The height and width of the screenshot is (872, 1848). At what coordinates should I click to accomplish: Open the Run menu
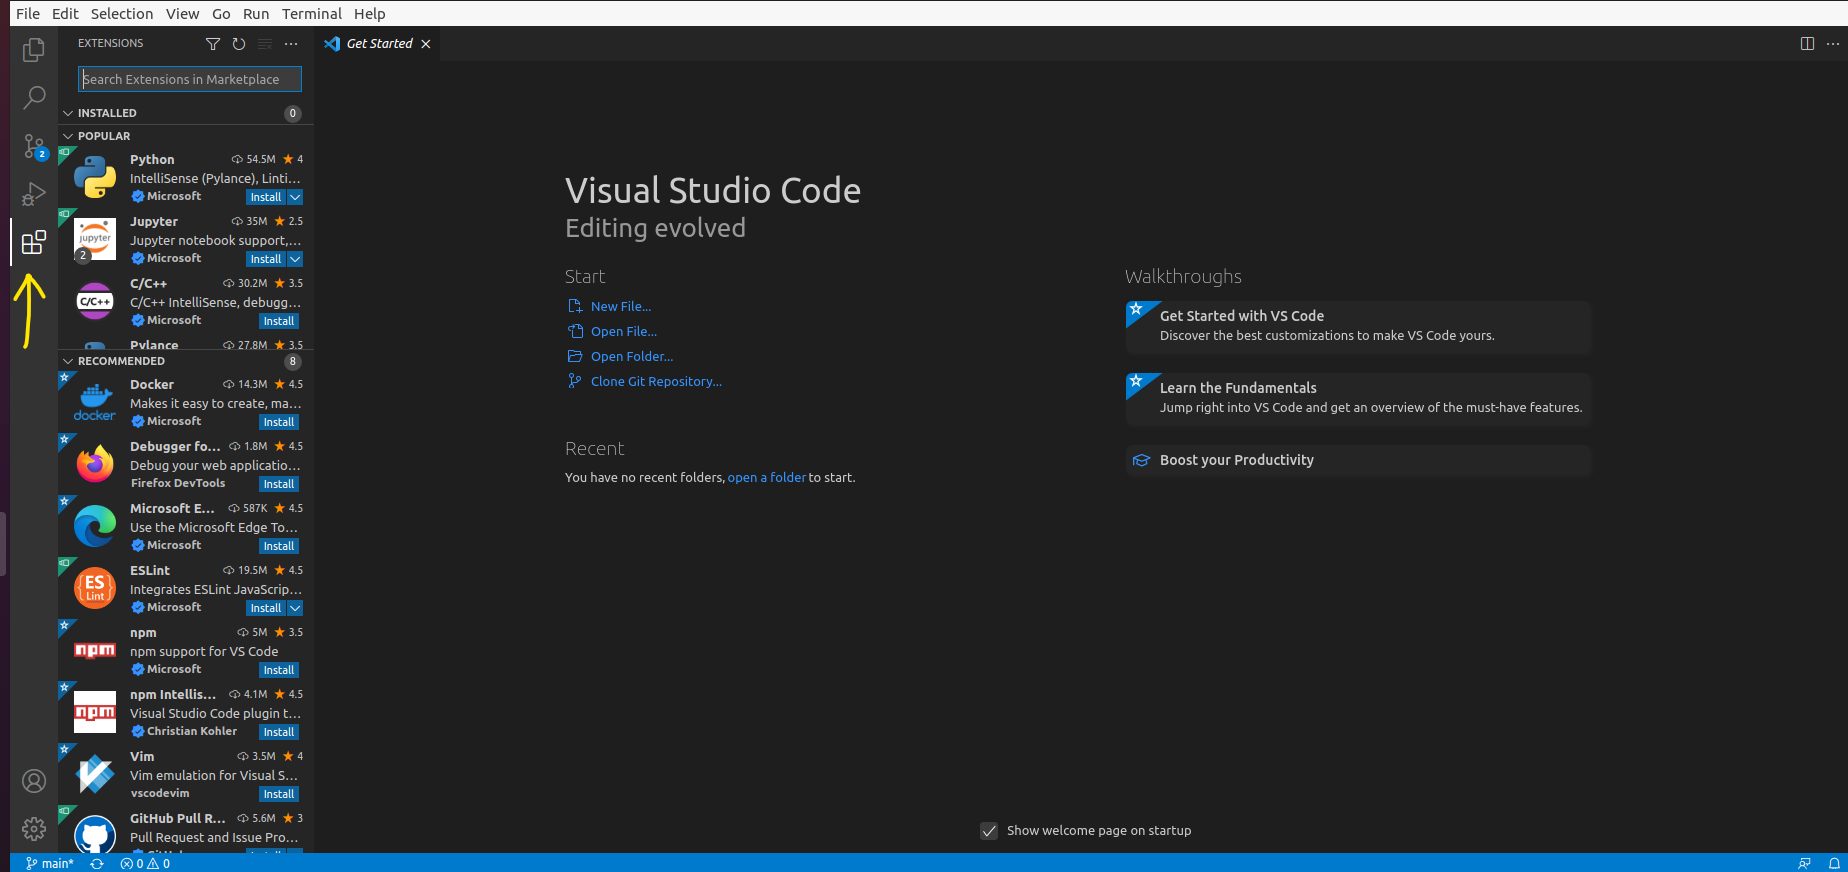[256, 13]
